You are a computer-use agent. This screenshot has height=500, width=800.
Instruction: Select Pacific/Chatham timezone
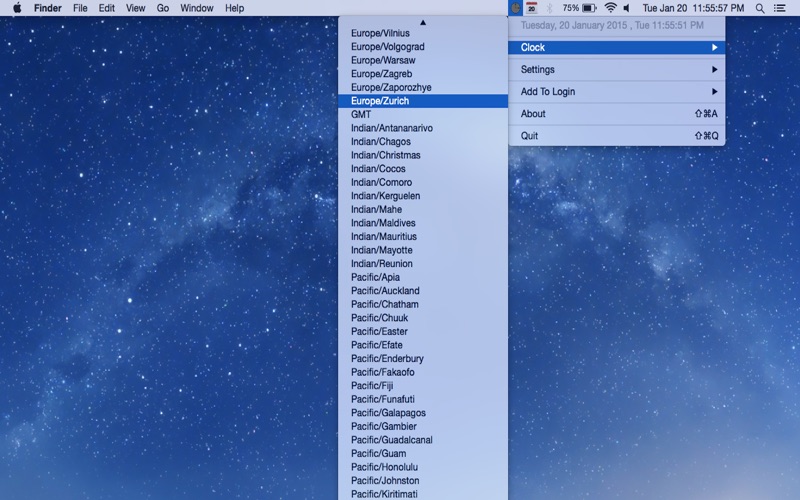423,305
